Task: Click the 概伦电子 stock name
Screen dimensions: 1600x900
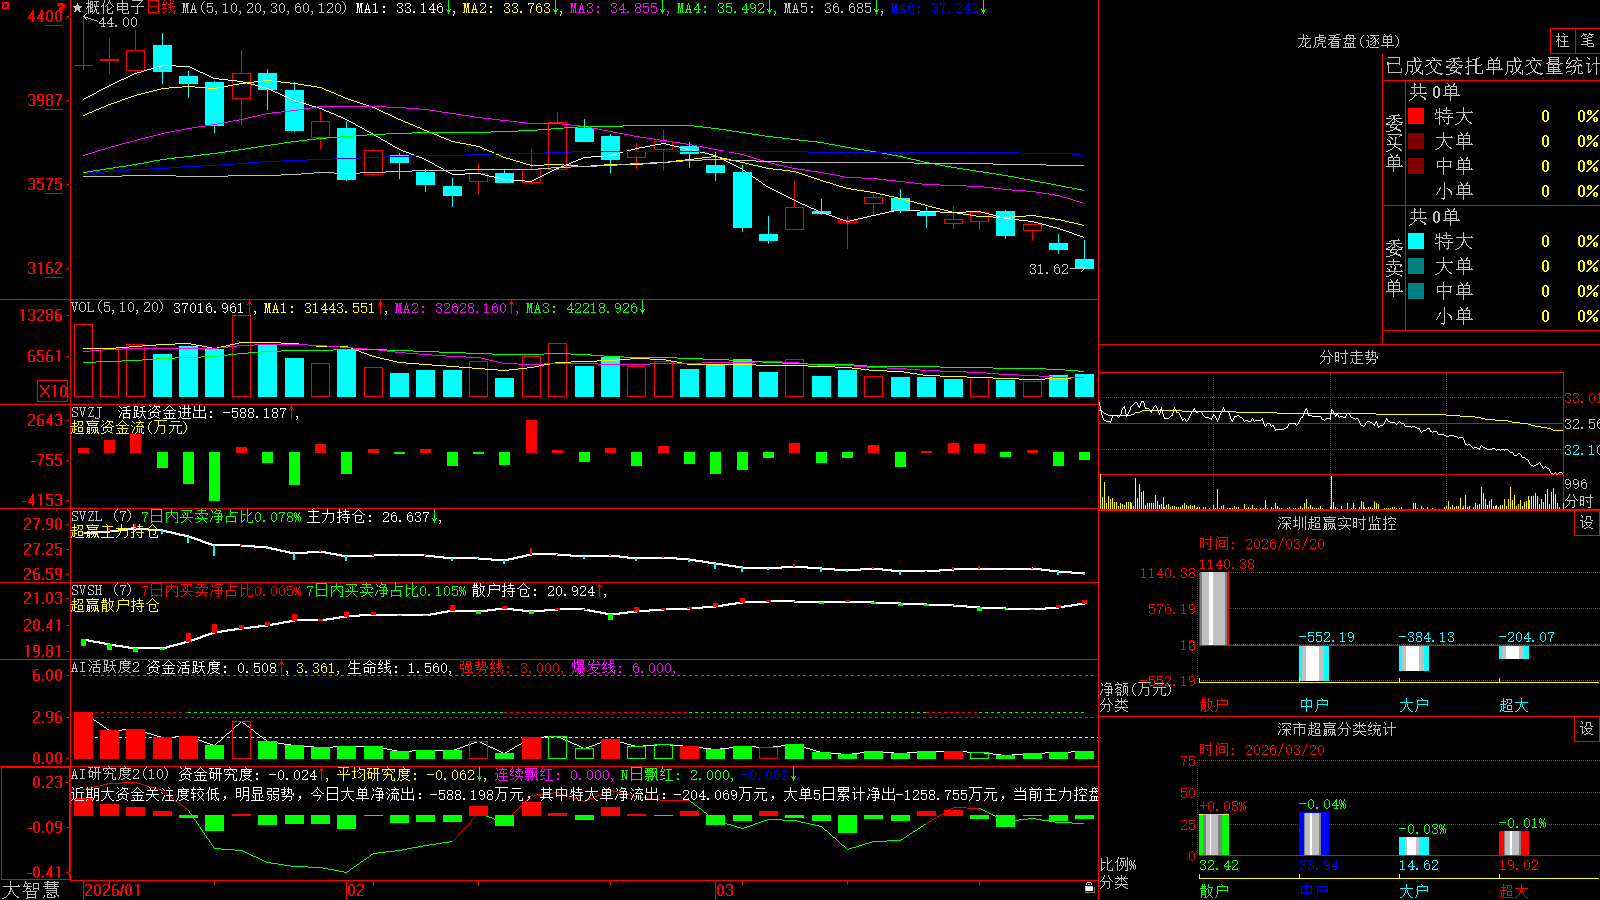Action: coord(115,8)
